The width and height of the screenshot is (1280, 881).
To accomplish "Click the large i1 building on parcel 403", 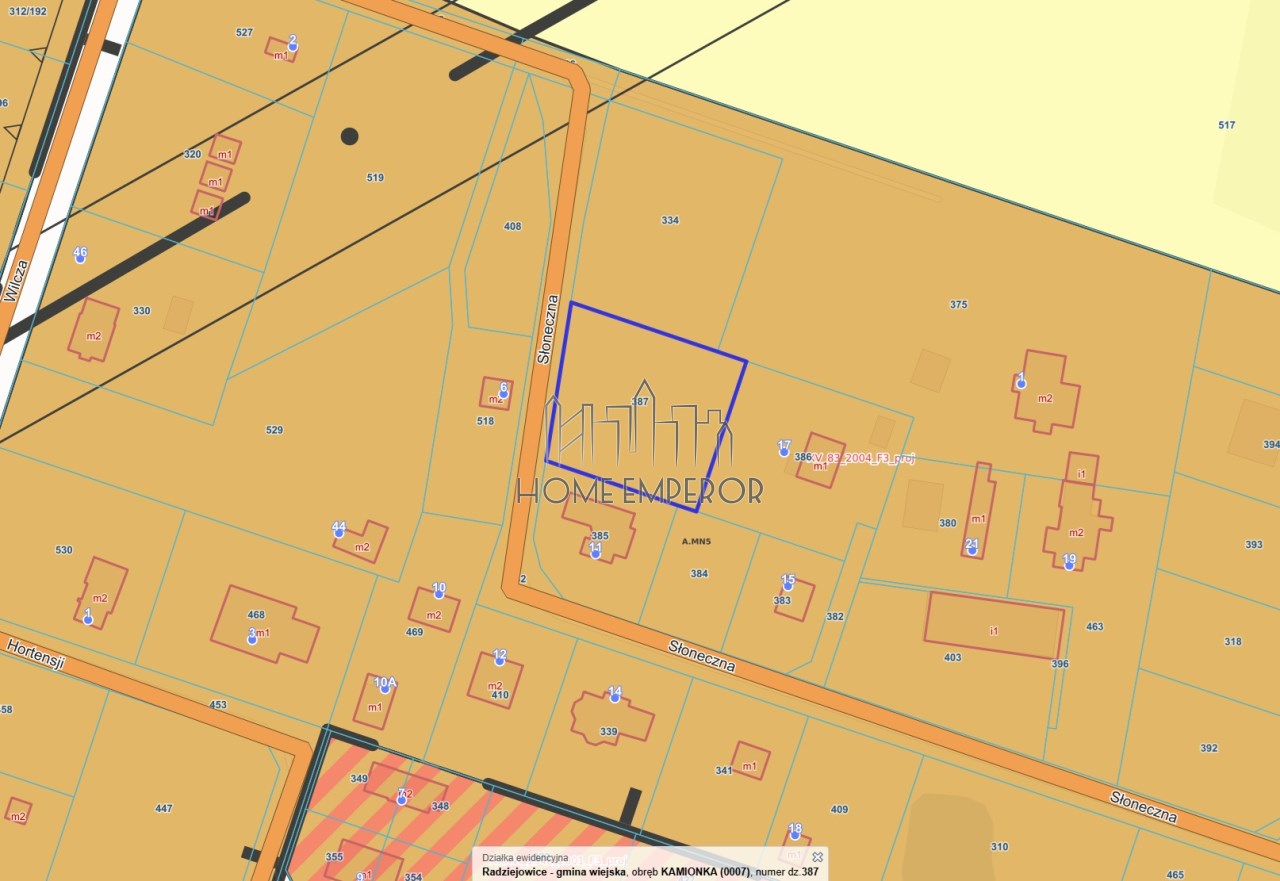I will (994, 625).
